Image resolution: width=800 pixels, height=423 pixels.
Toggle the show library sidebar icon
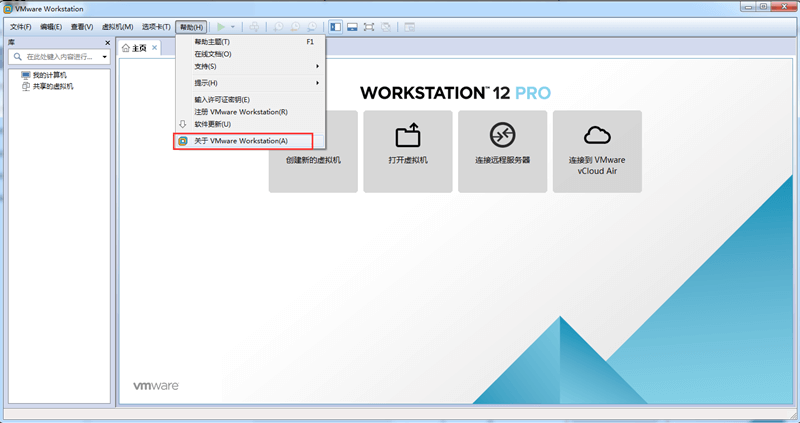335,27
